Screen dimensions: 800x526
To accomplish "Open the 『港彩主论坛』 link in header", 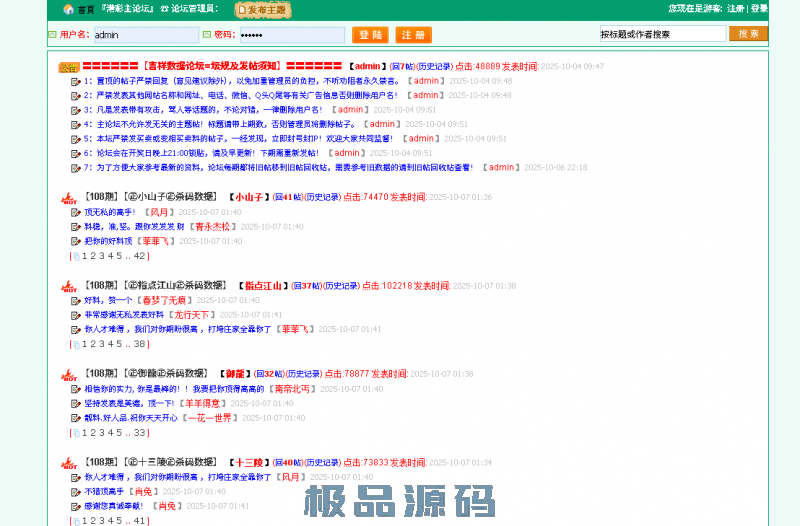I will point(128,9).
